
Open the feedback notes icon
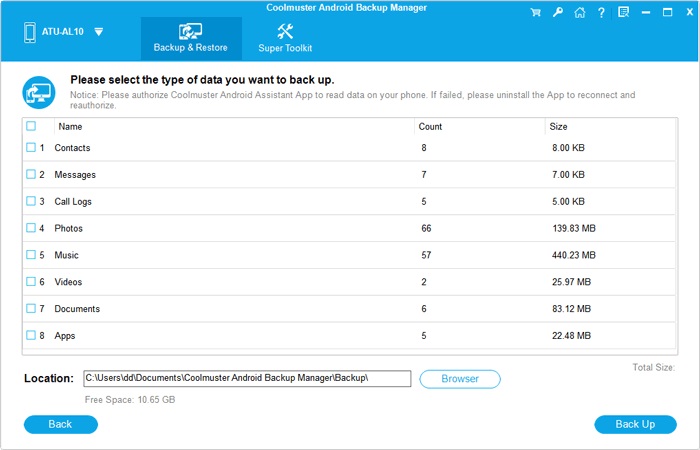[624, 13]
